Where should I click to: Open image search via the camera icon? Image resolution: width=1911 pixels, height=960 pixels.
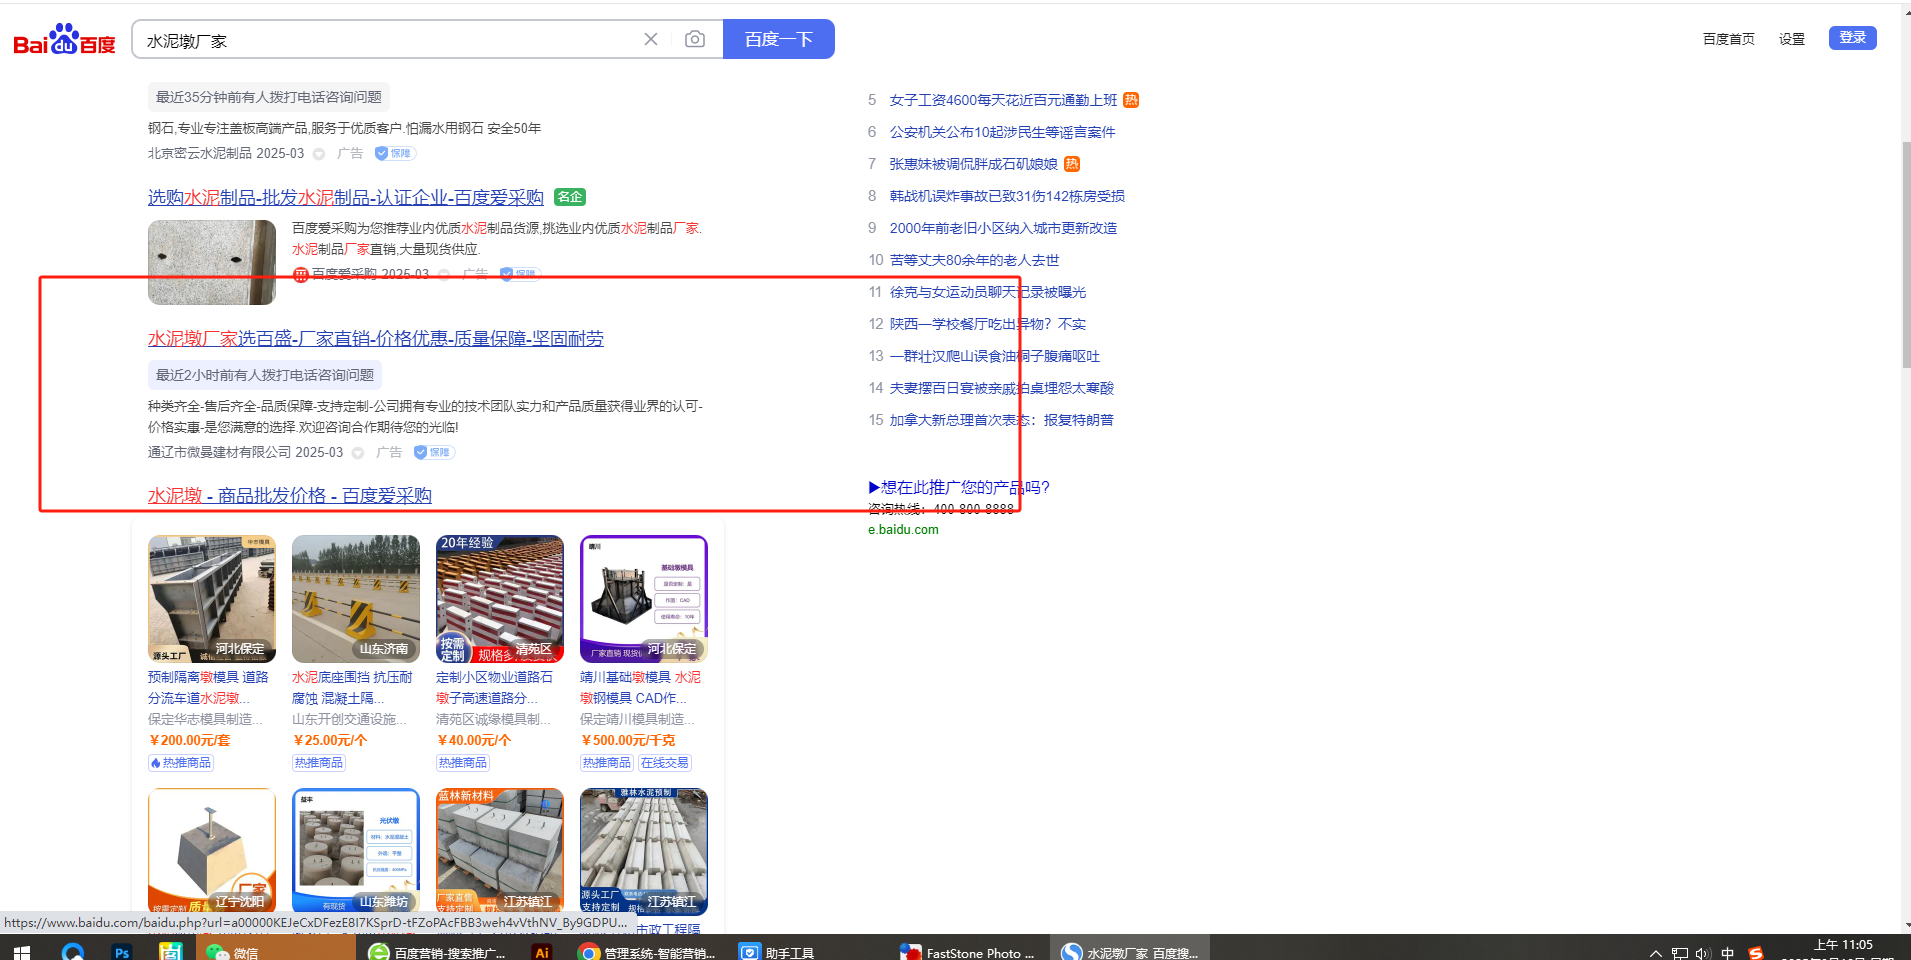[695, 39]
